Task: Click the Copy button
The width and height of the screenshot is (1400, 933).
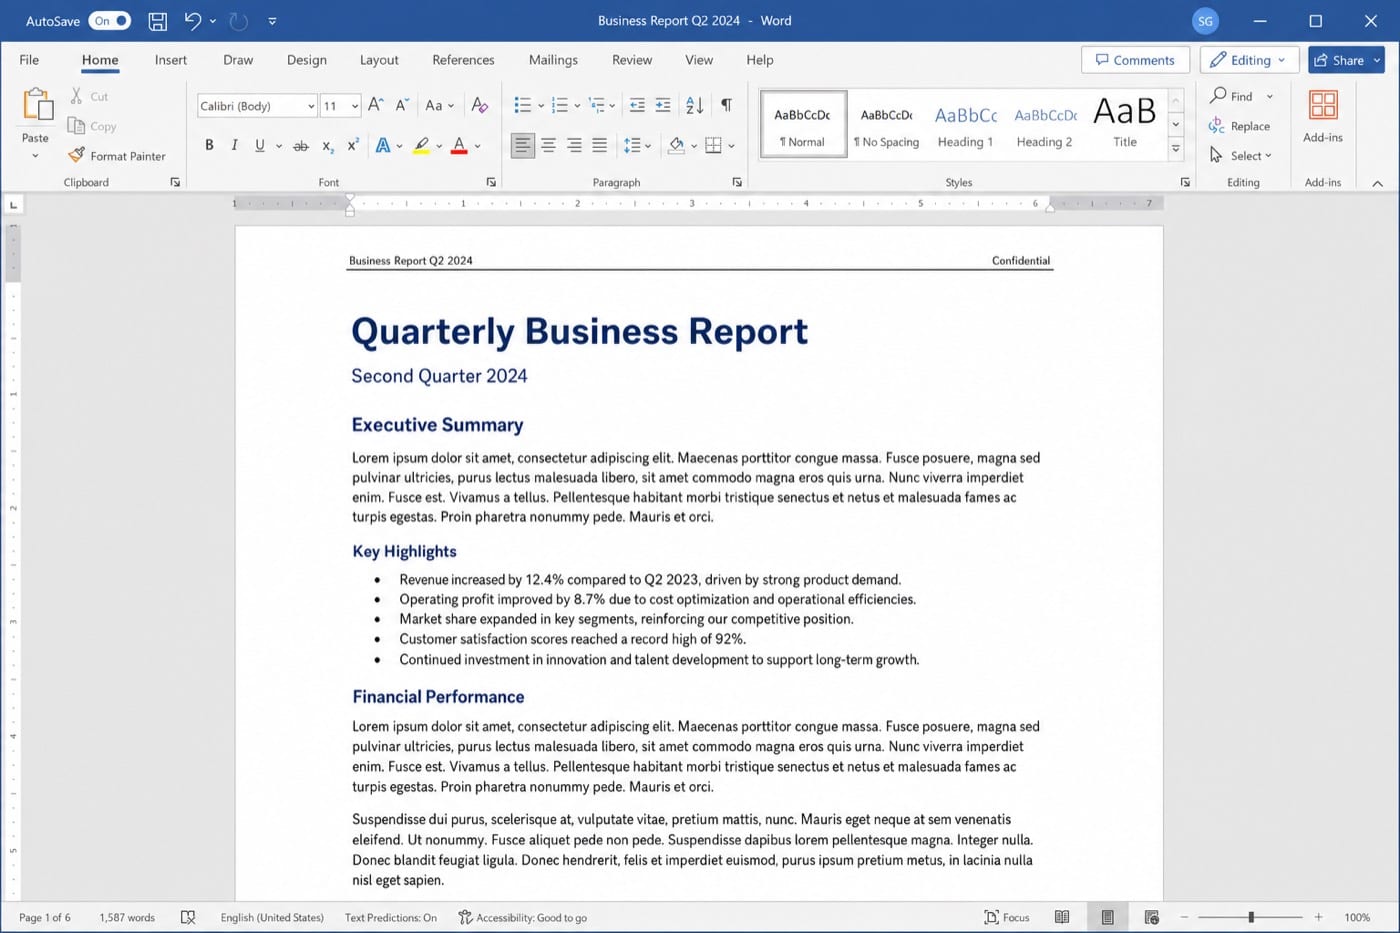Action: [x=92, y=126]
